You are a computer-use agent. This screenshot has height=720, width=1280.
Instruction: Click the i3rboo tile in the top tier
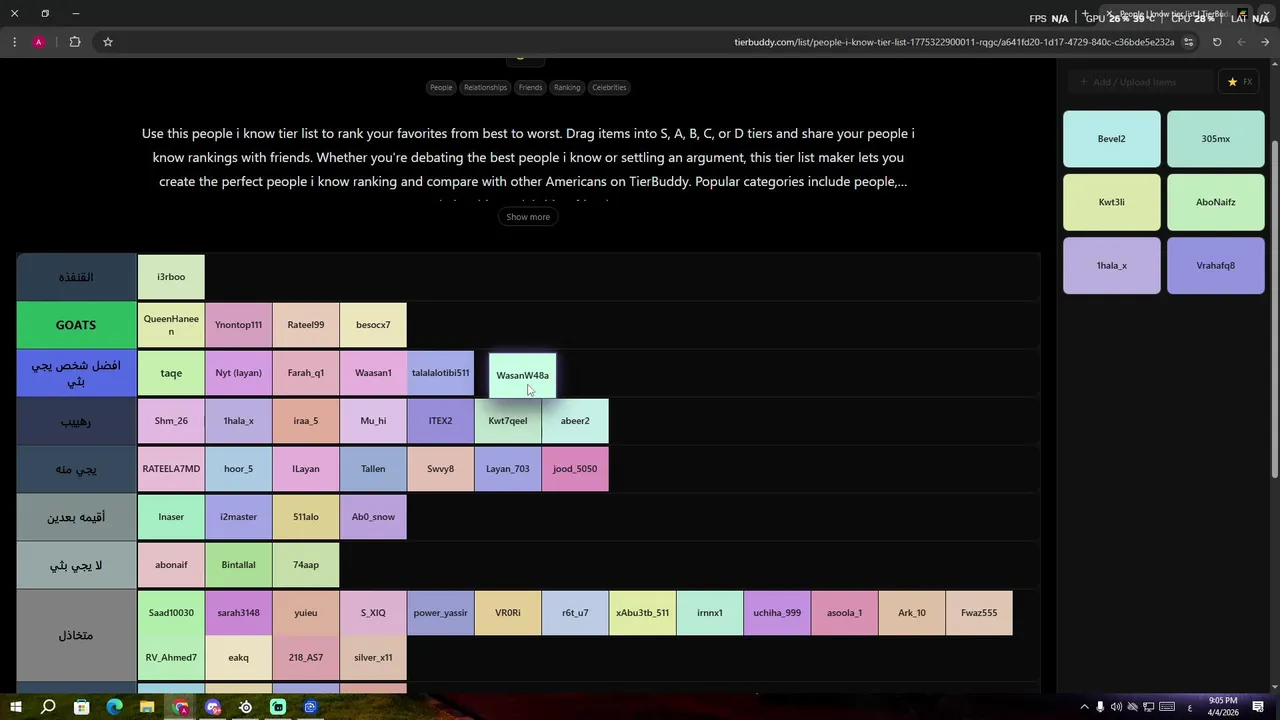(x=171, y=277)
